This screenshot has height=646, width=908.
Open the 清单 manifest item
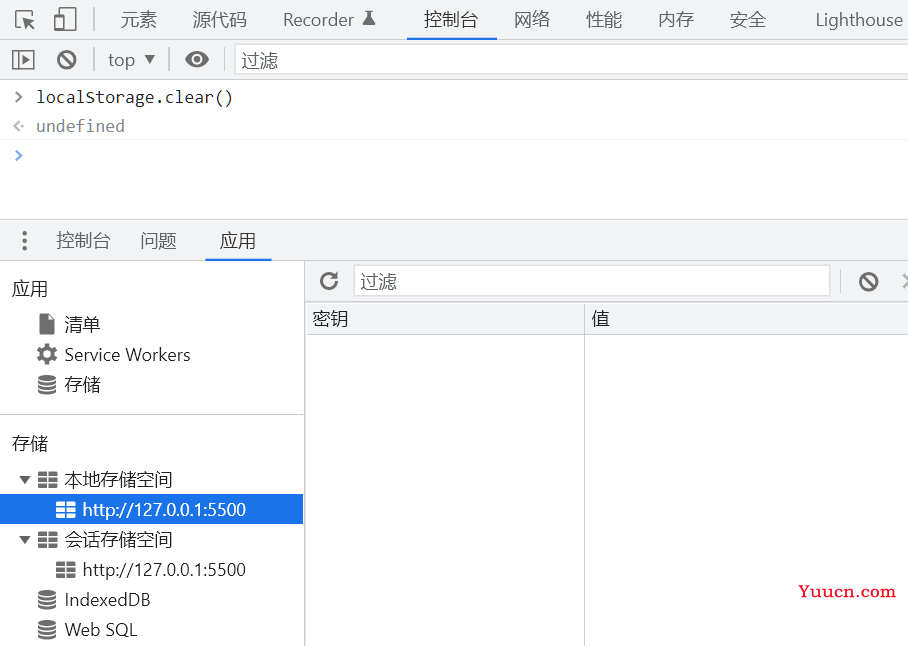pyautogui.click(x=82, y=325)
